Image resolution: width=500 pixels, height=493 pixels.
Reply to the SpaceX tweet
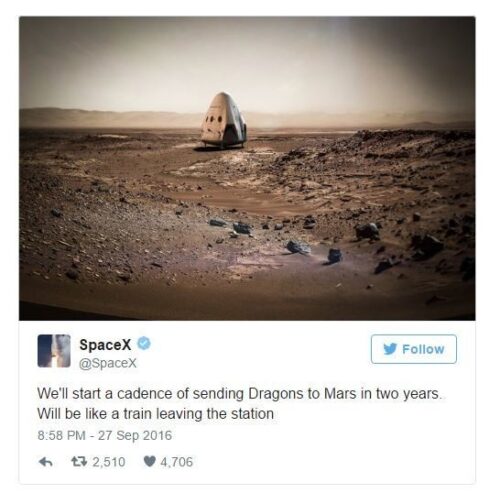(46, 462)
